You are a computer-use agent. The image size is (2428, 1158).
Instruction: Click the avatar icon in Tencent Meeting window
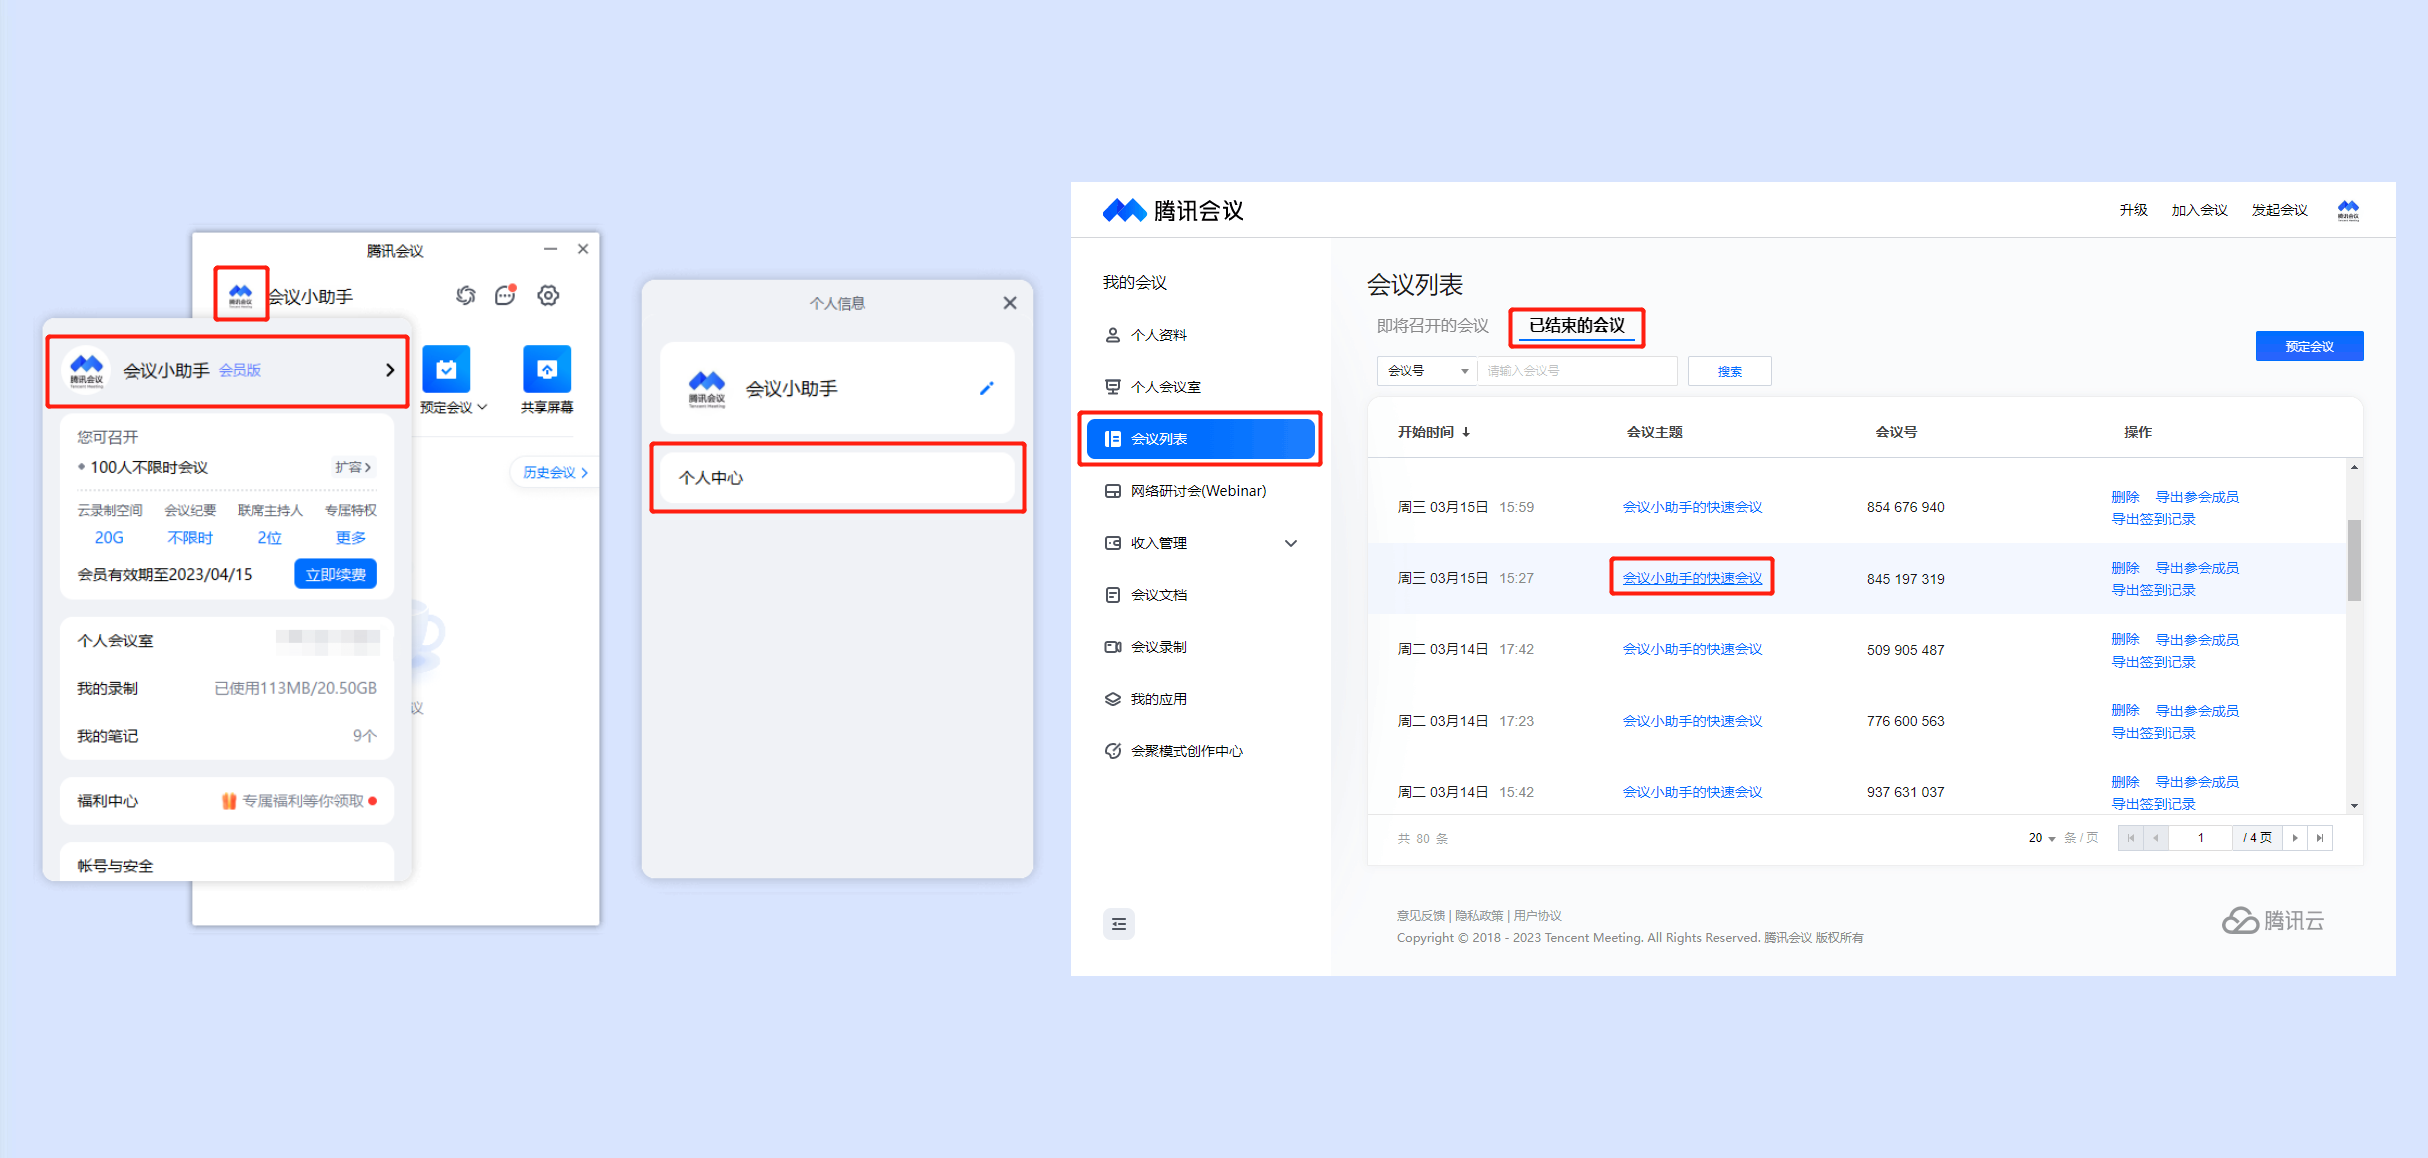(x=241, y=294)
